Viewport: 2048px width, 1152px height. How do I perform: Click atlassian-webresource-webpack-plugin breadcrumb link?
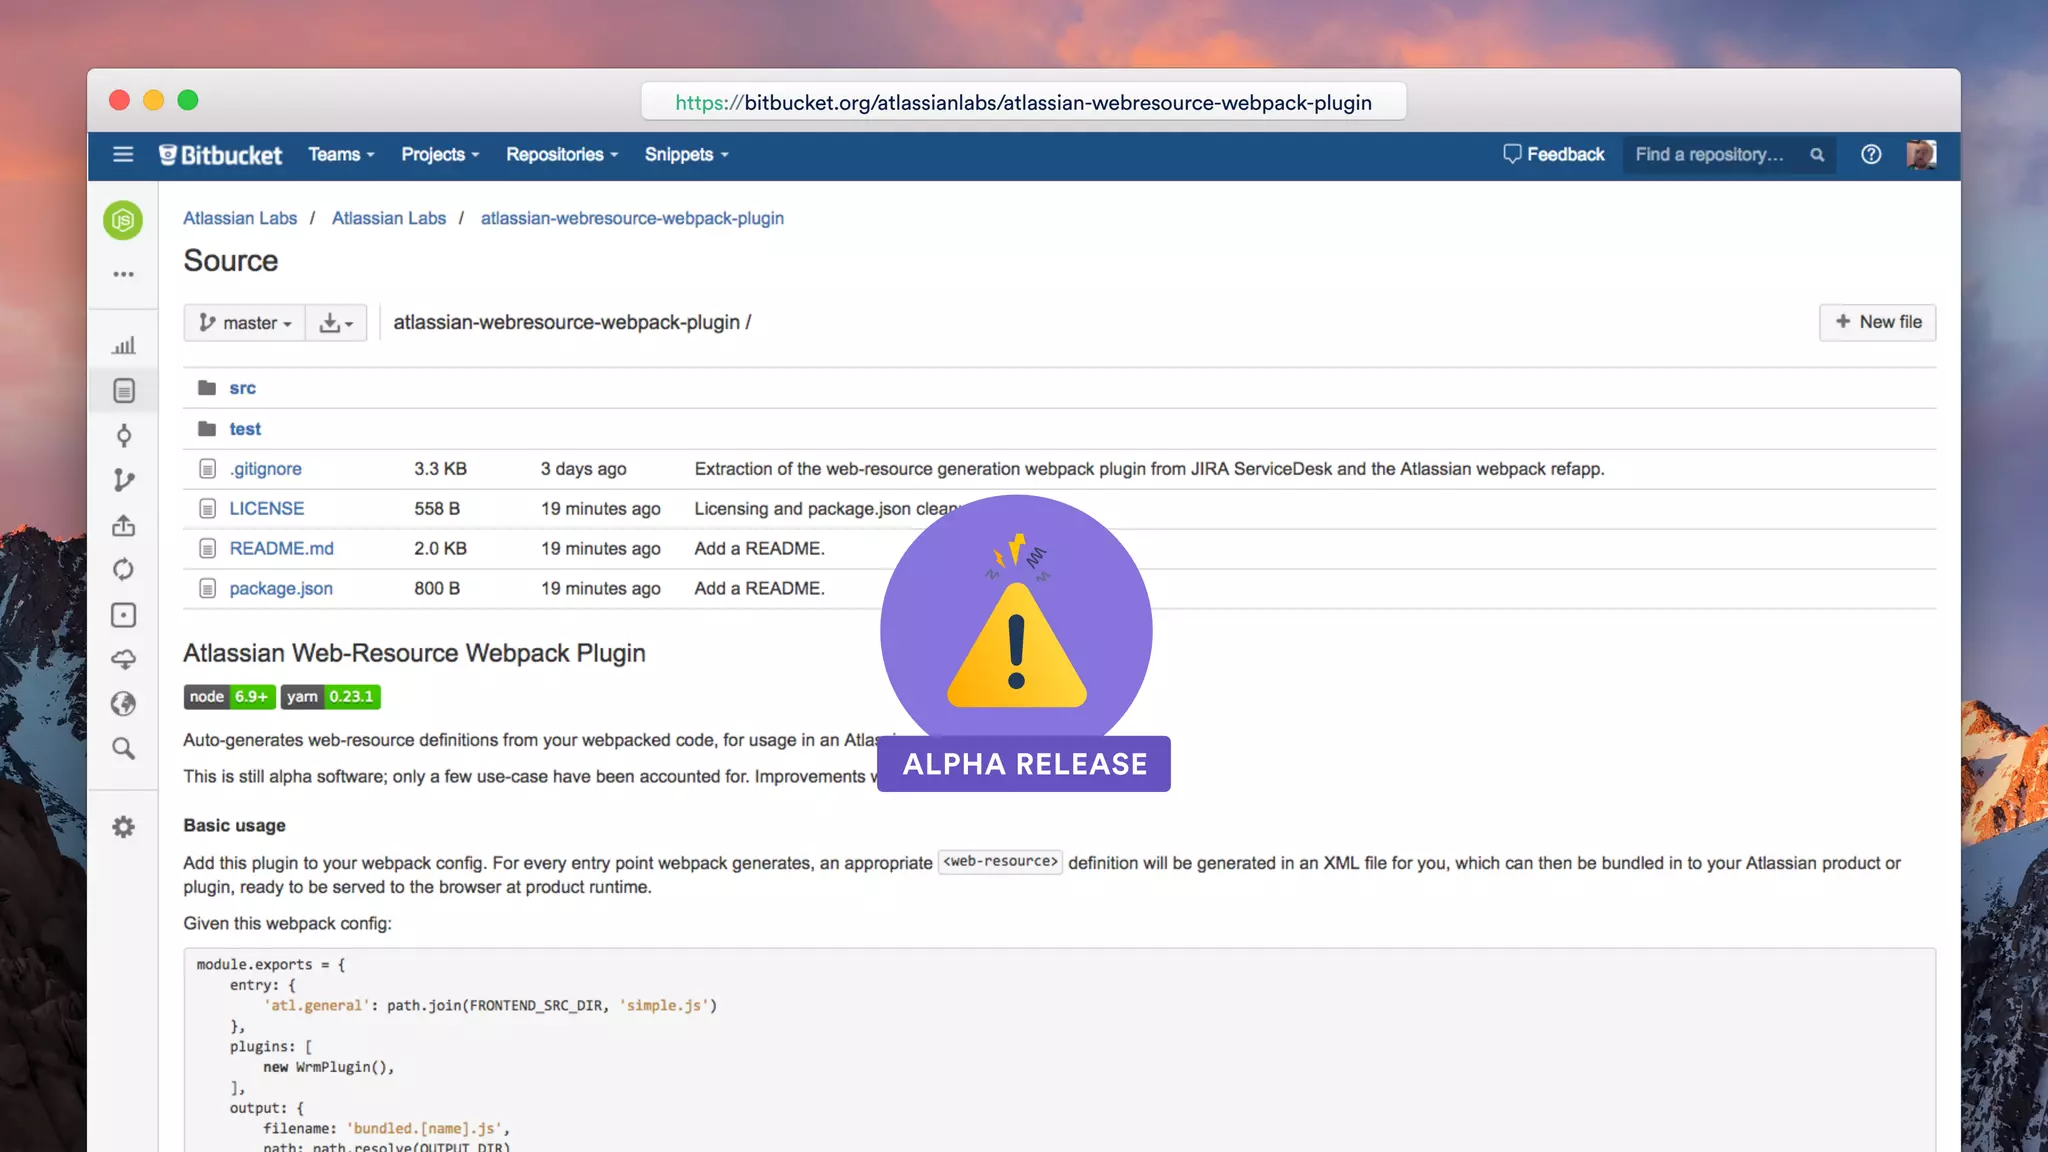632,218
